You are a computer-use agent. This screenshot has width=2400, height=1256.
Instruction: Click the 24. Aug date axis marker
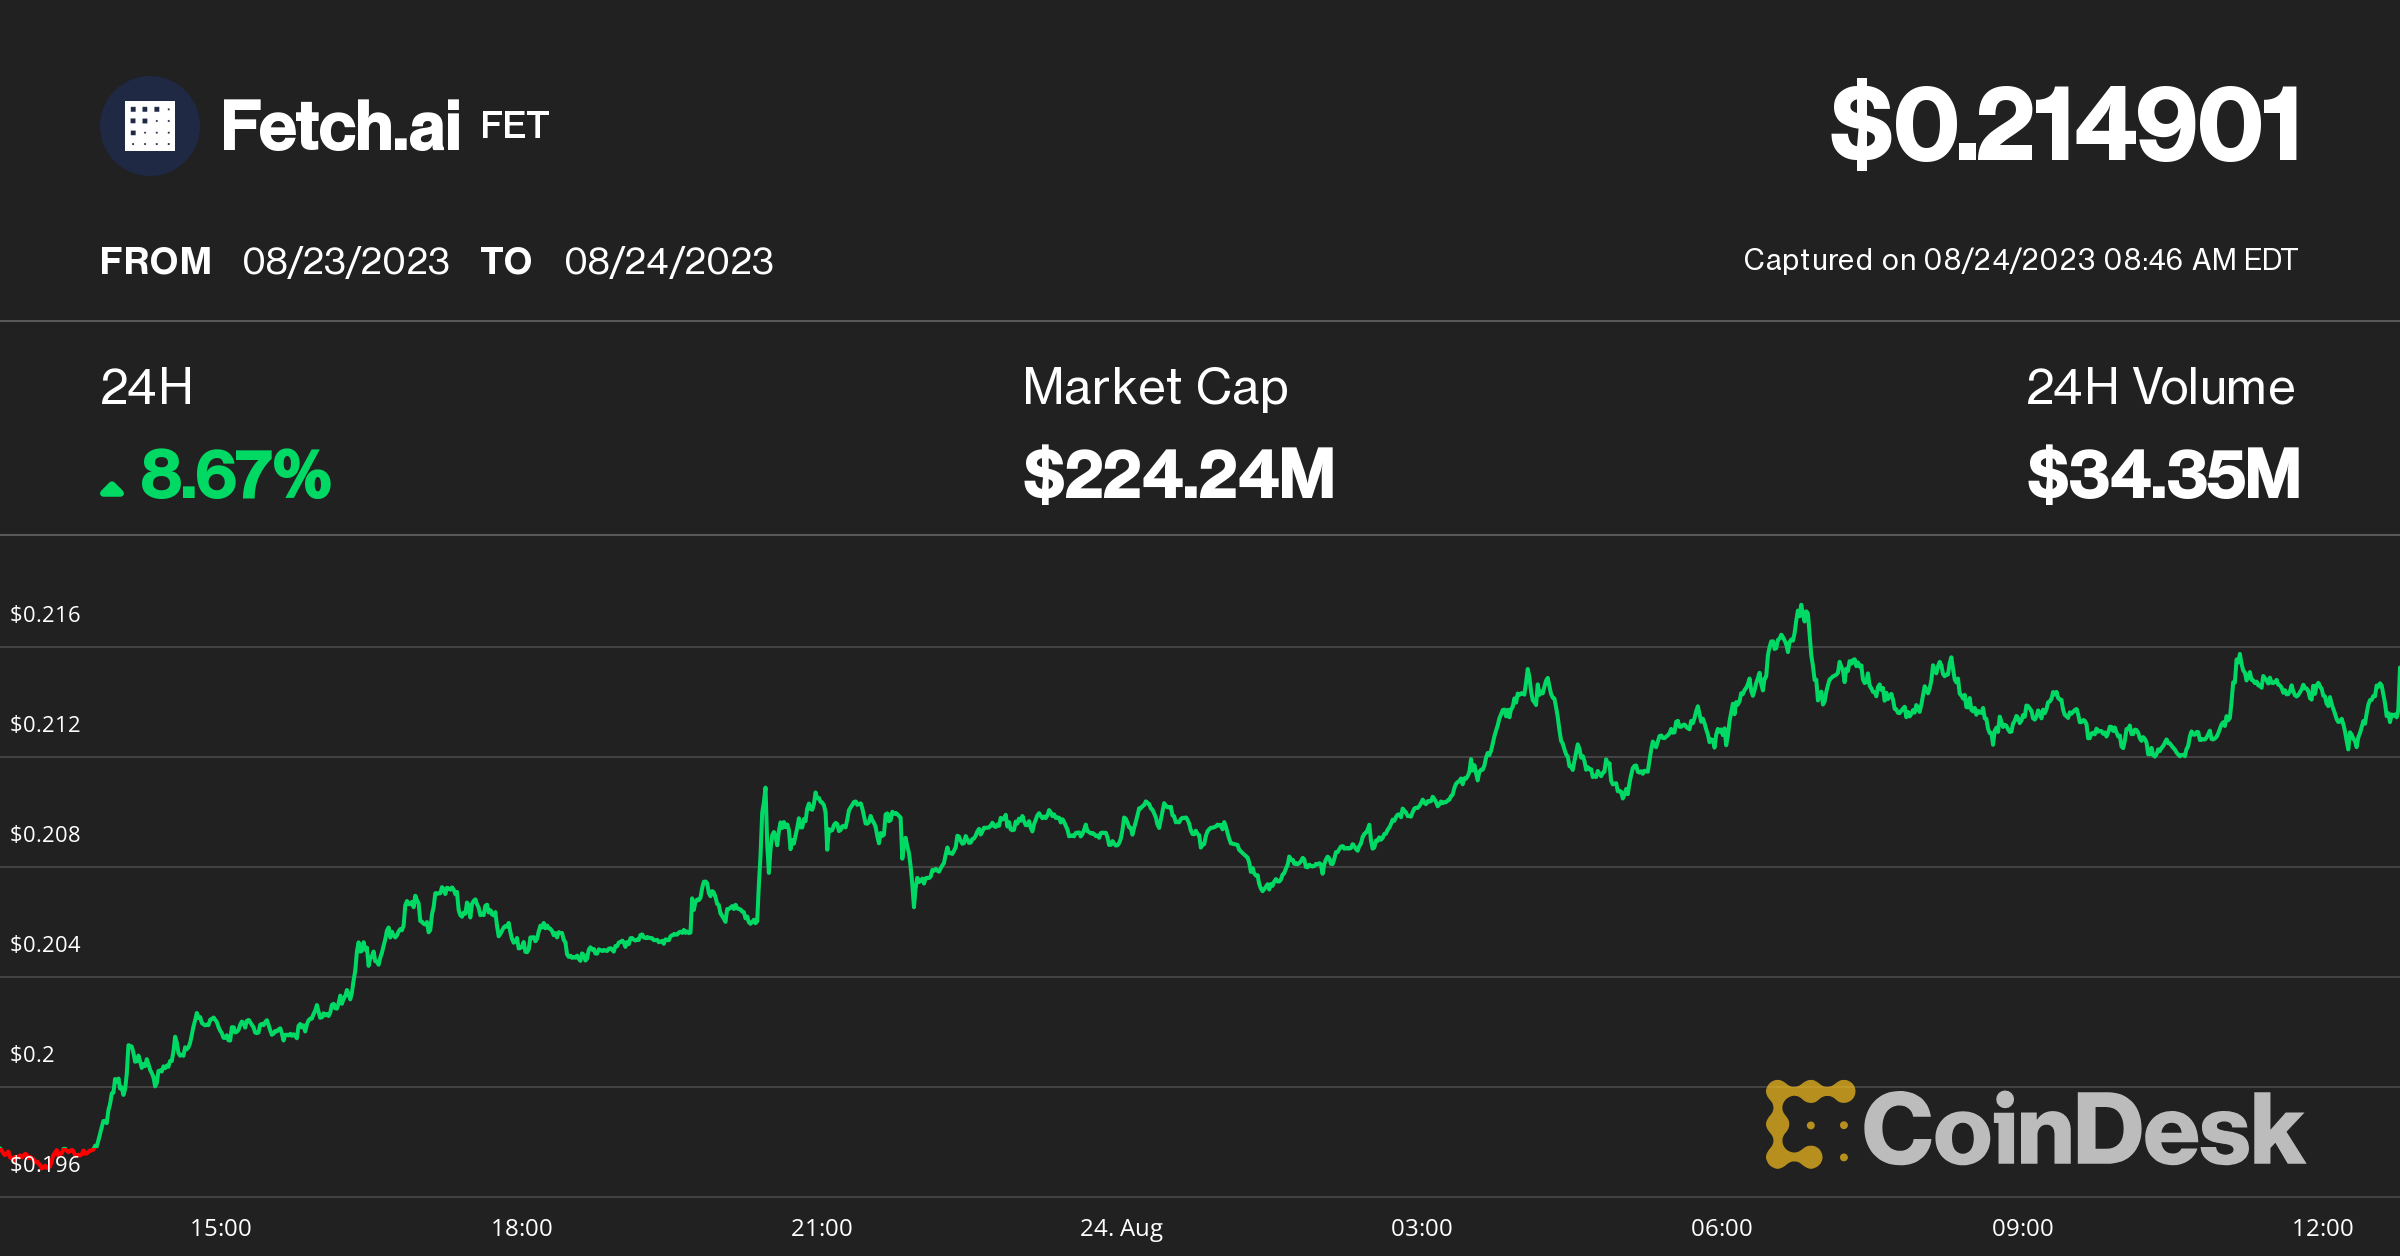pyautogui.click(x=1121, y=1227)
